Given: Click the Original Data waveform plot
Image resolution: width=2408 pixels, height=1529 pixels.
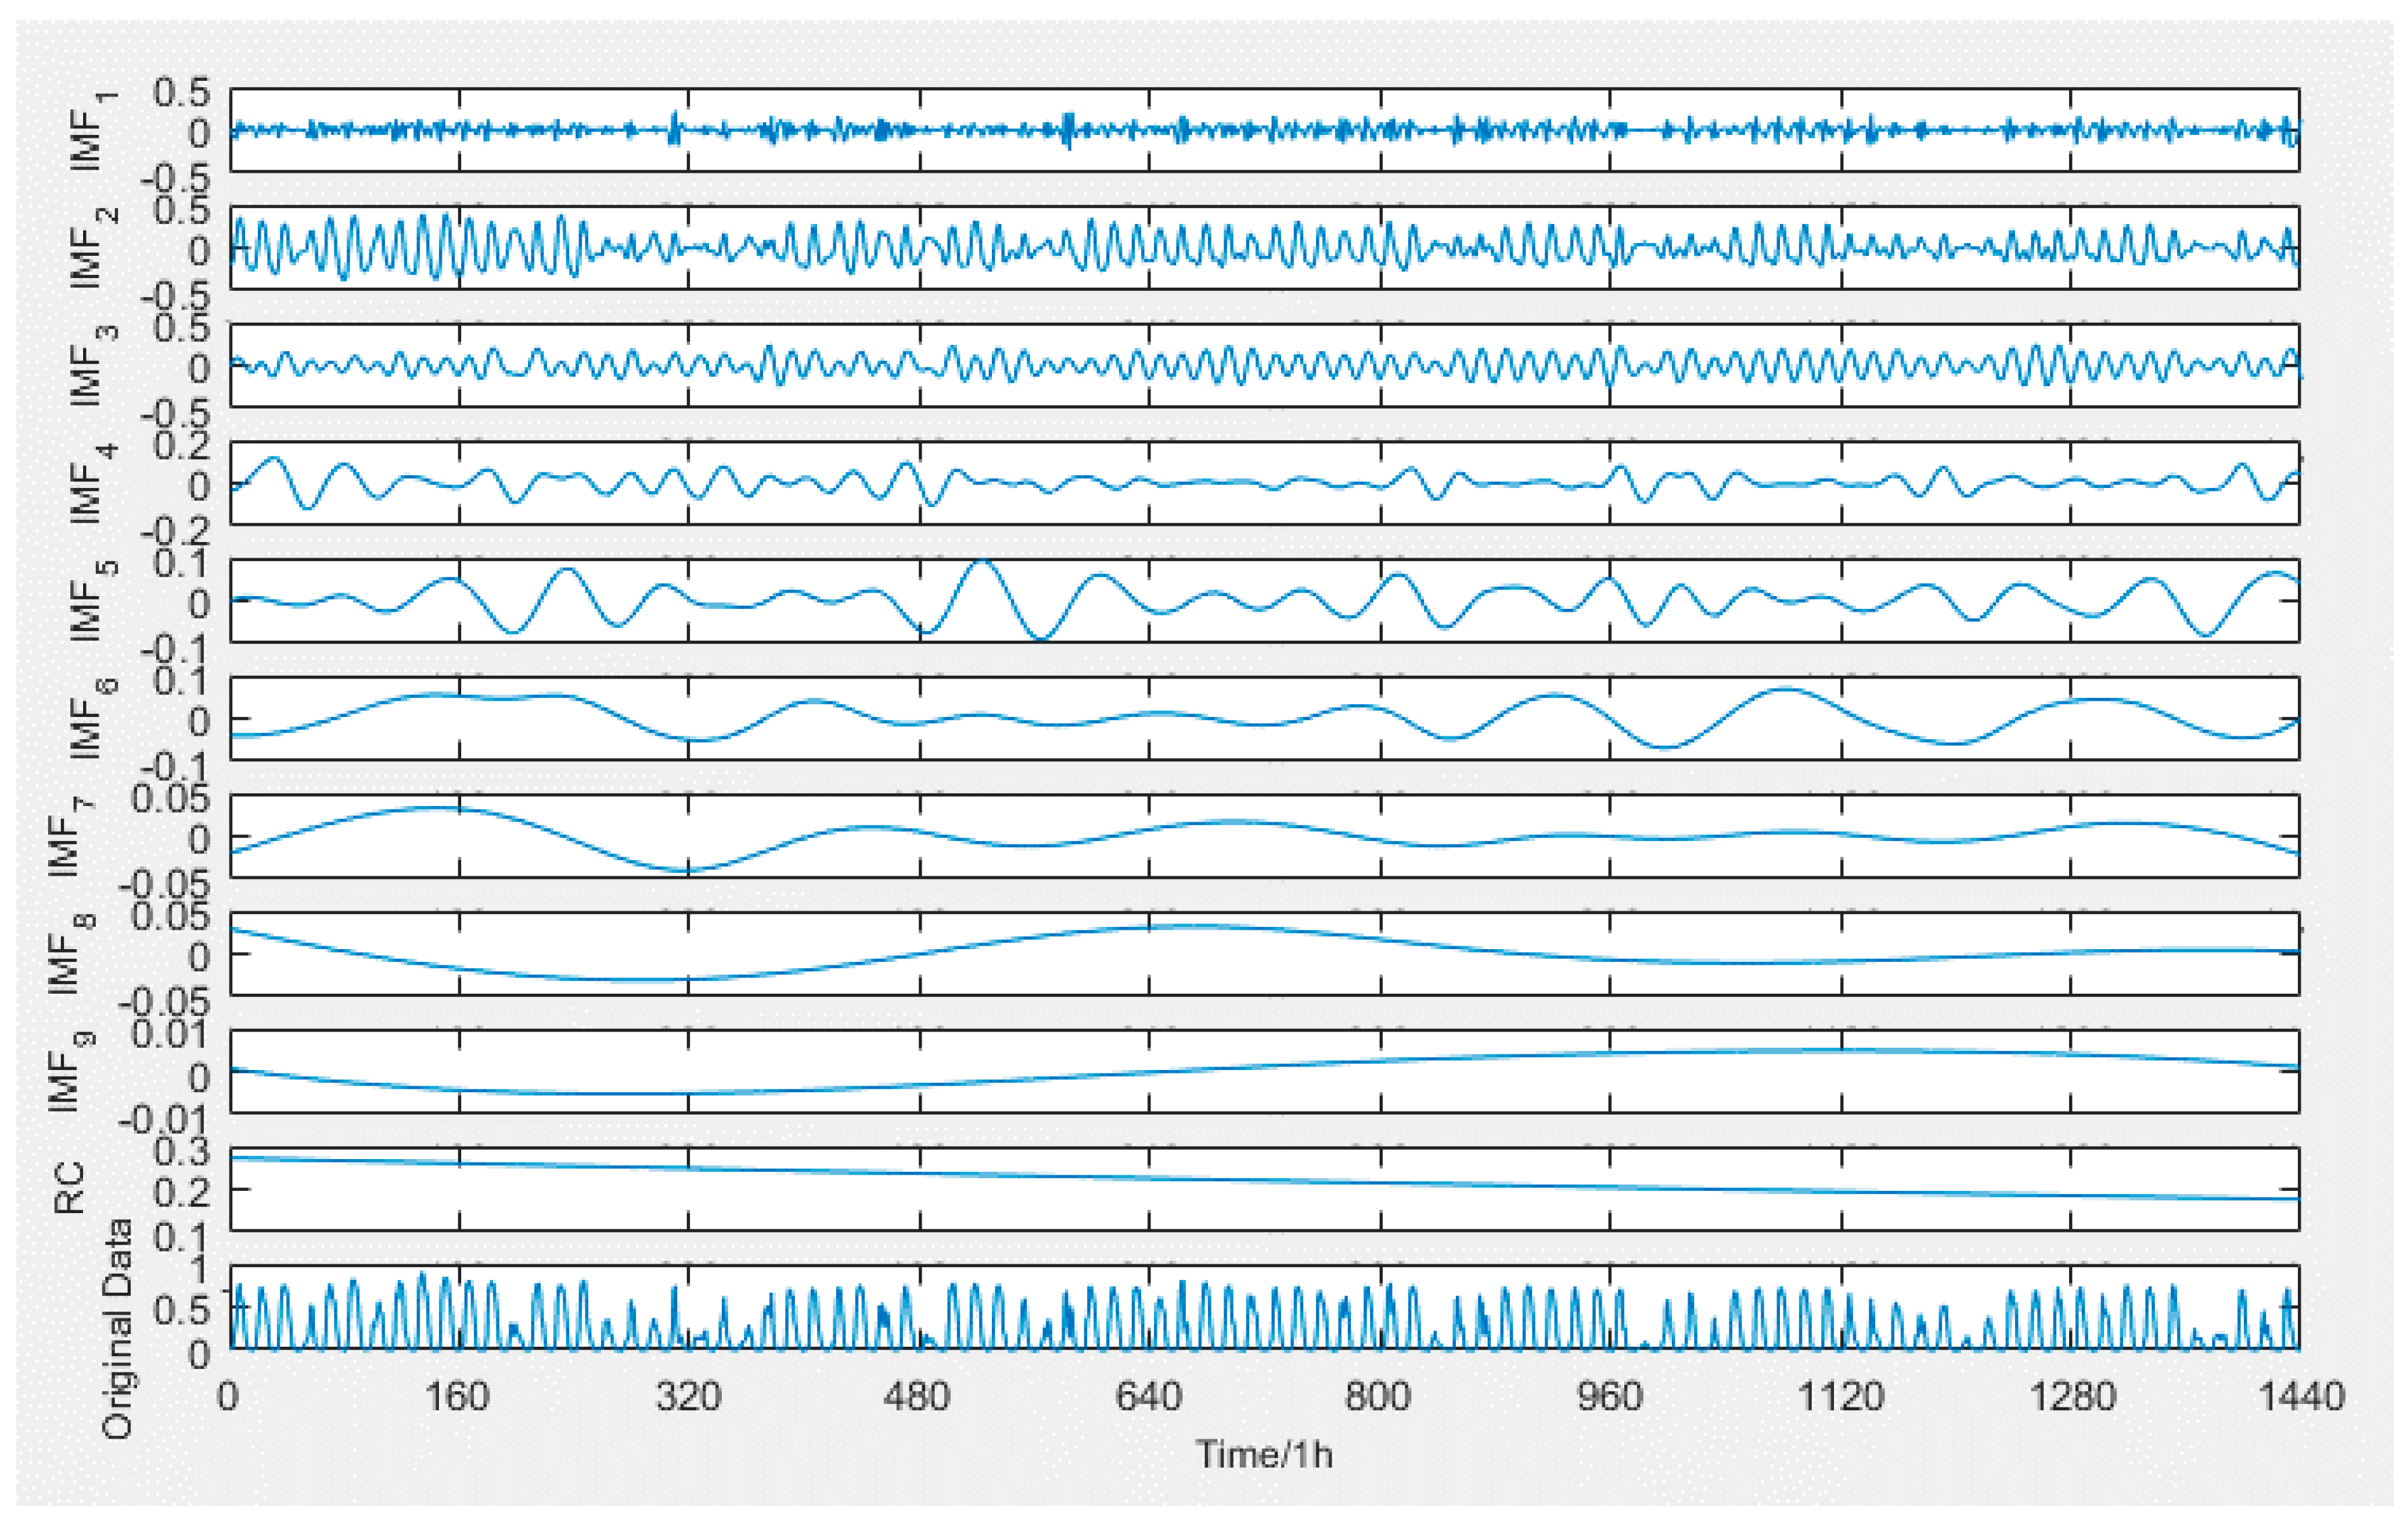Looking at the screenshot, I should click(x=1264, y=1308).
